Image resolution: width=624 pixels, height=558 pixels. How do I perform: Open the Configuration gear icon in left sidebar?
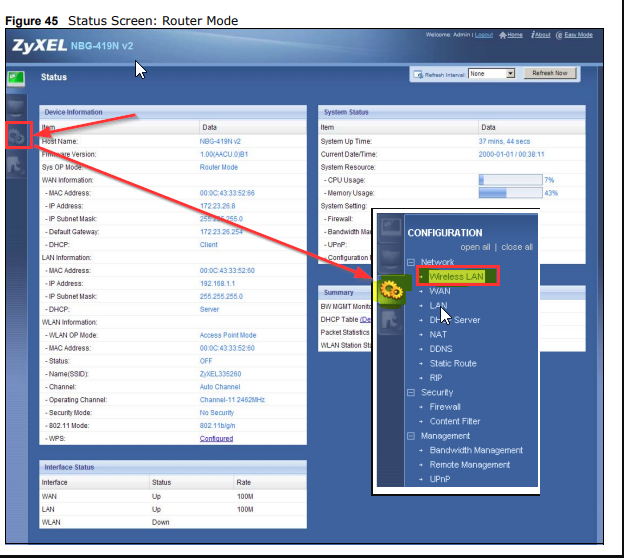coord(17,136)
